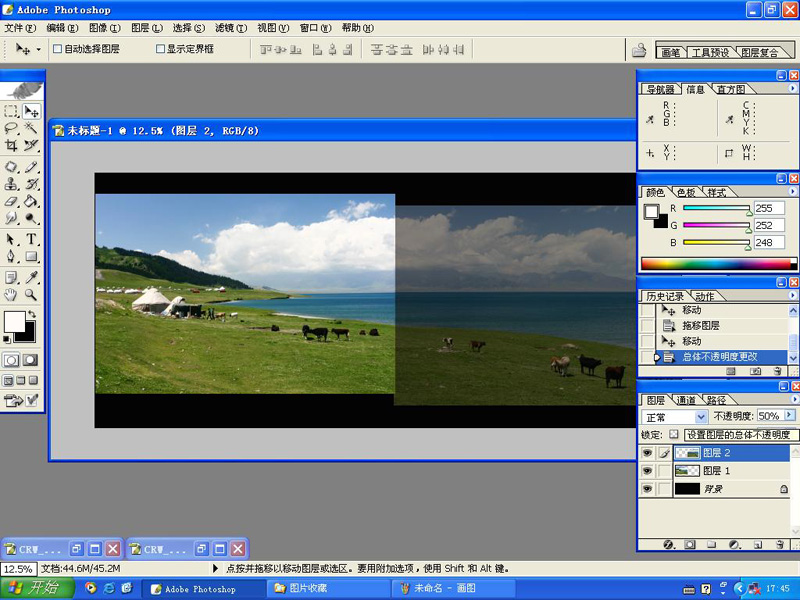Select 拖移图层 history state
This screenshot has width=800, height=600.
point(722,326)
